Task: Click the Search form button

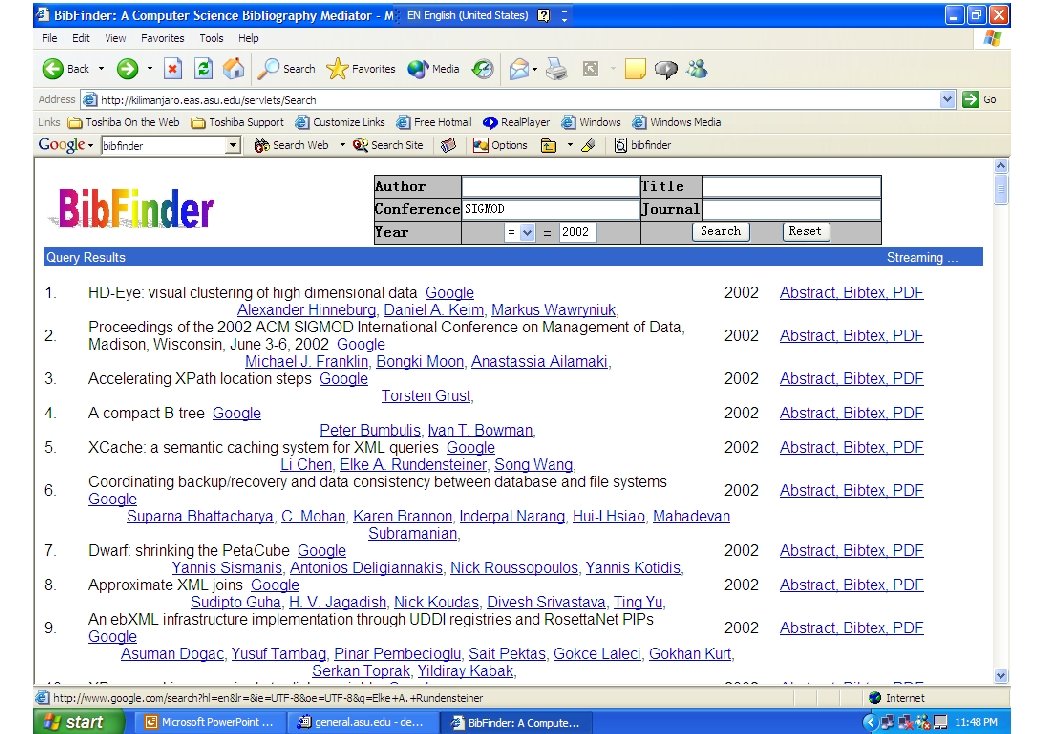Action: [721, 231]
